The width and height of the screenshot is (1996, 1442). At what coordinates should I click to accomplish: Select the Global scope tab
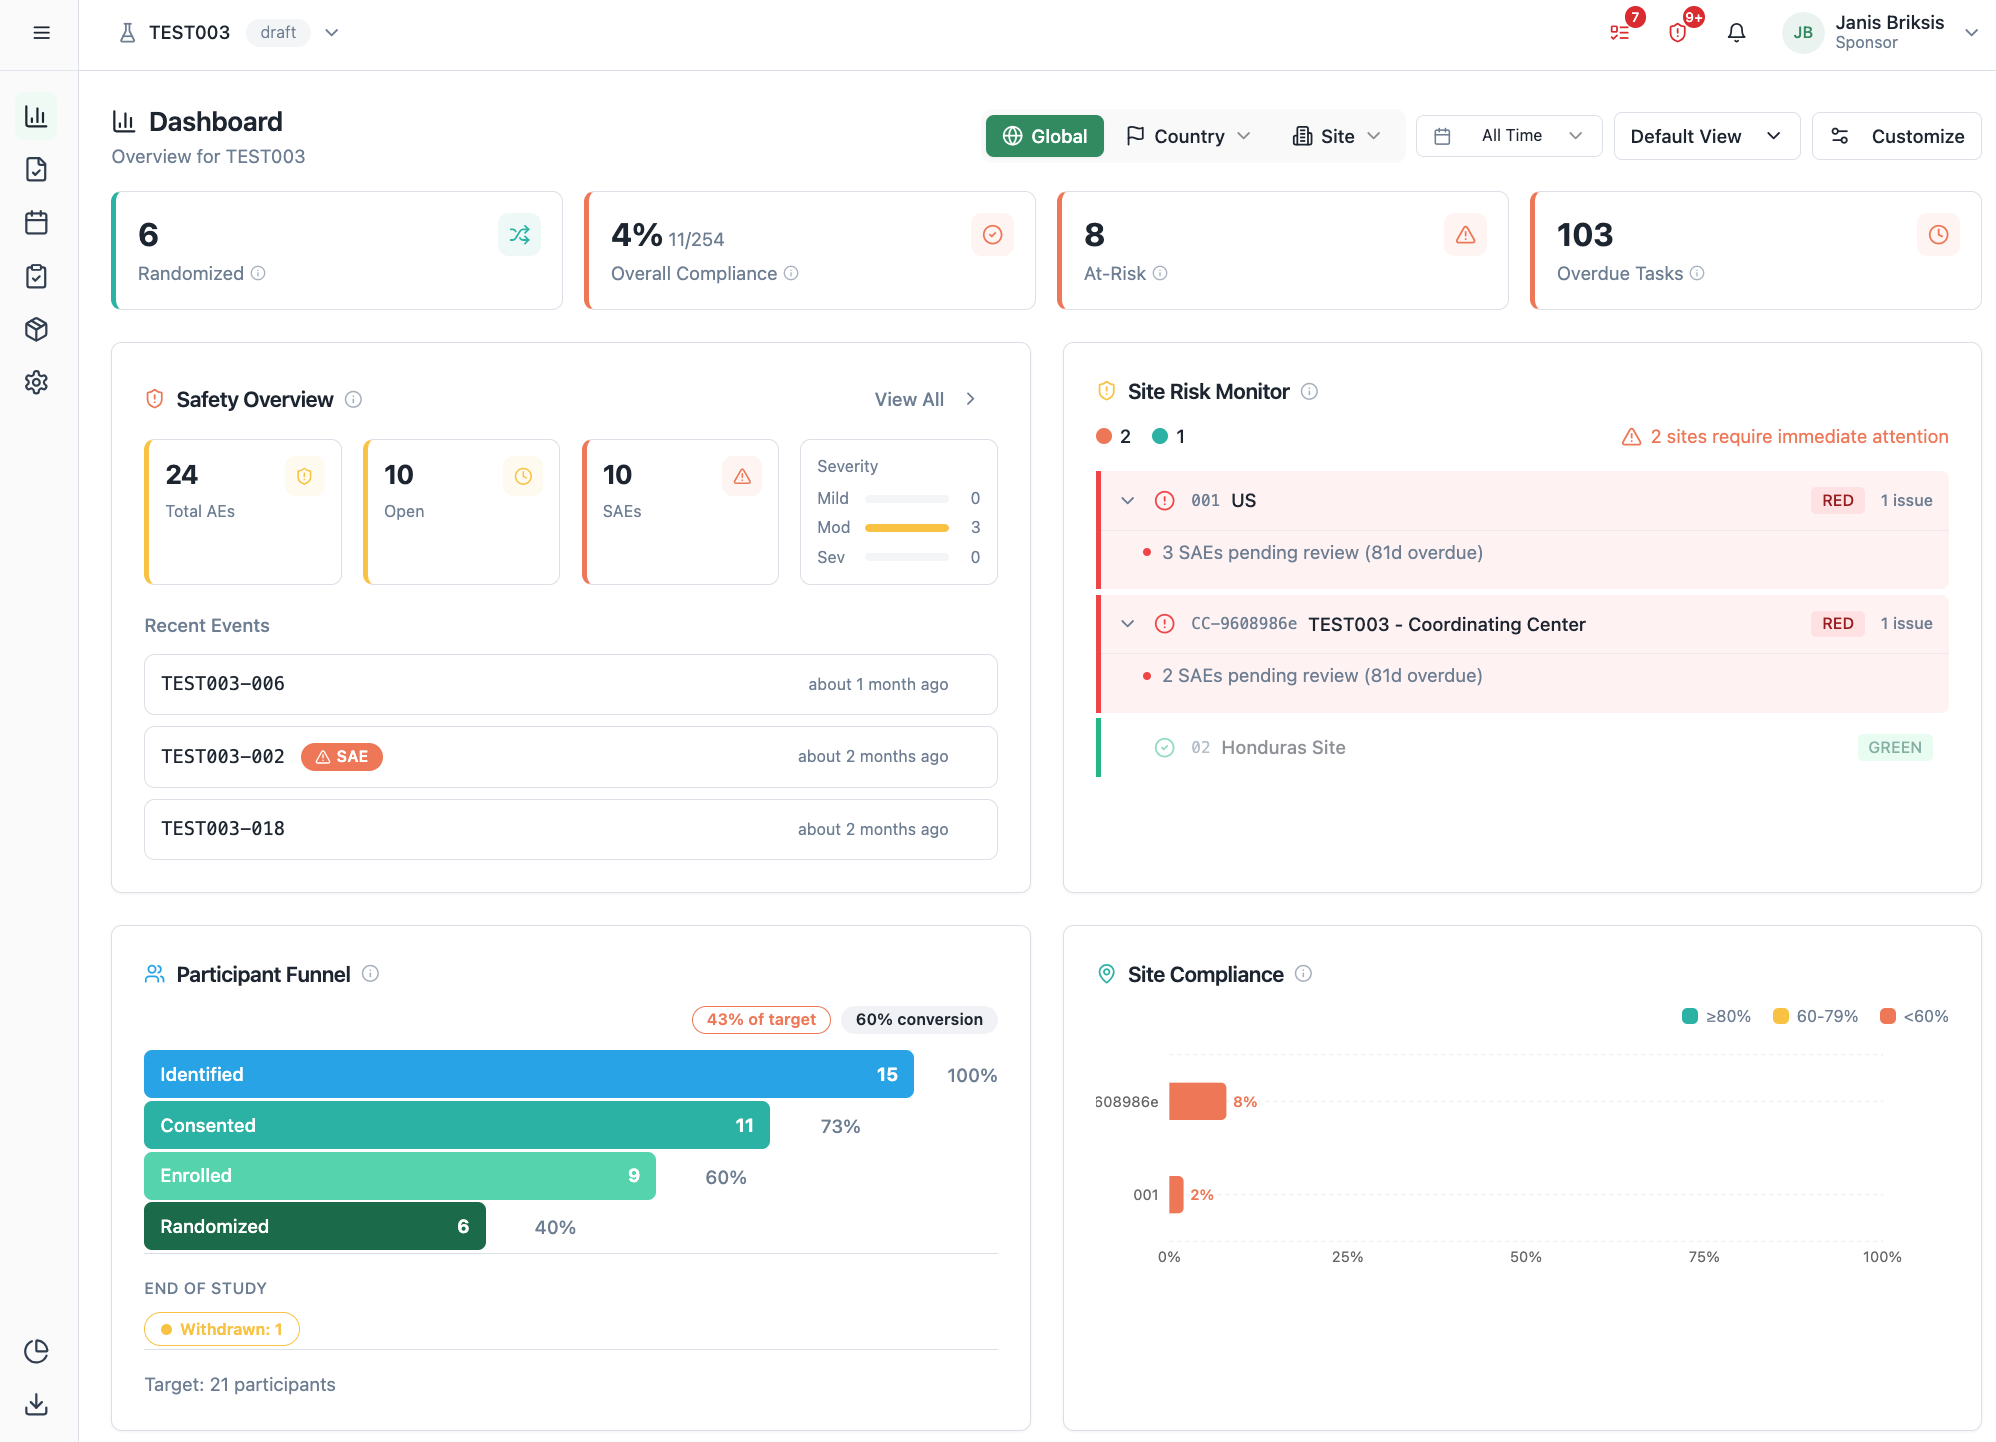click(1045, 136)
